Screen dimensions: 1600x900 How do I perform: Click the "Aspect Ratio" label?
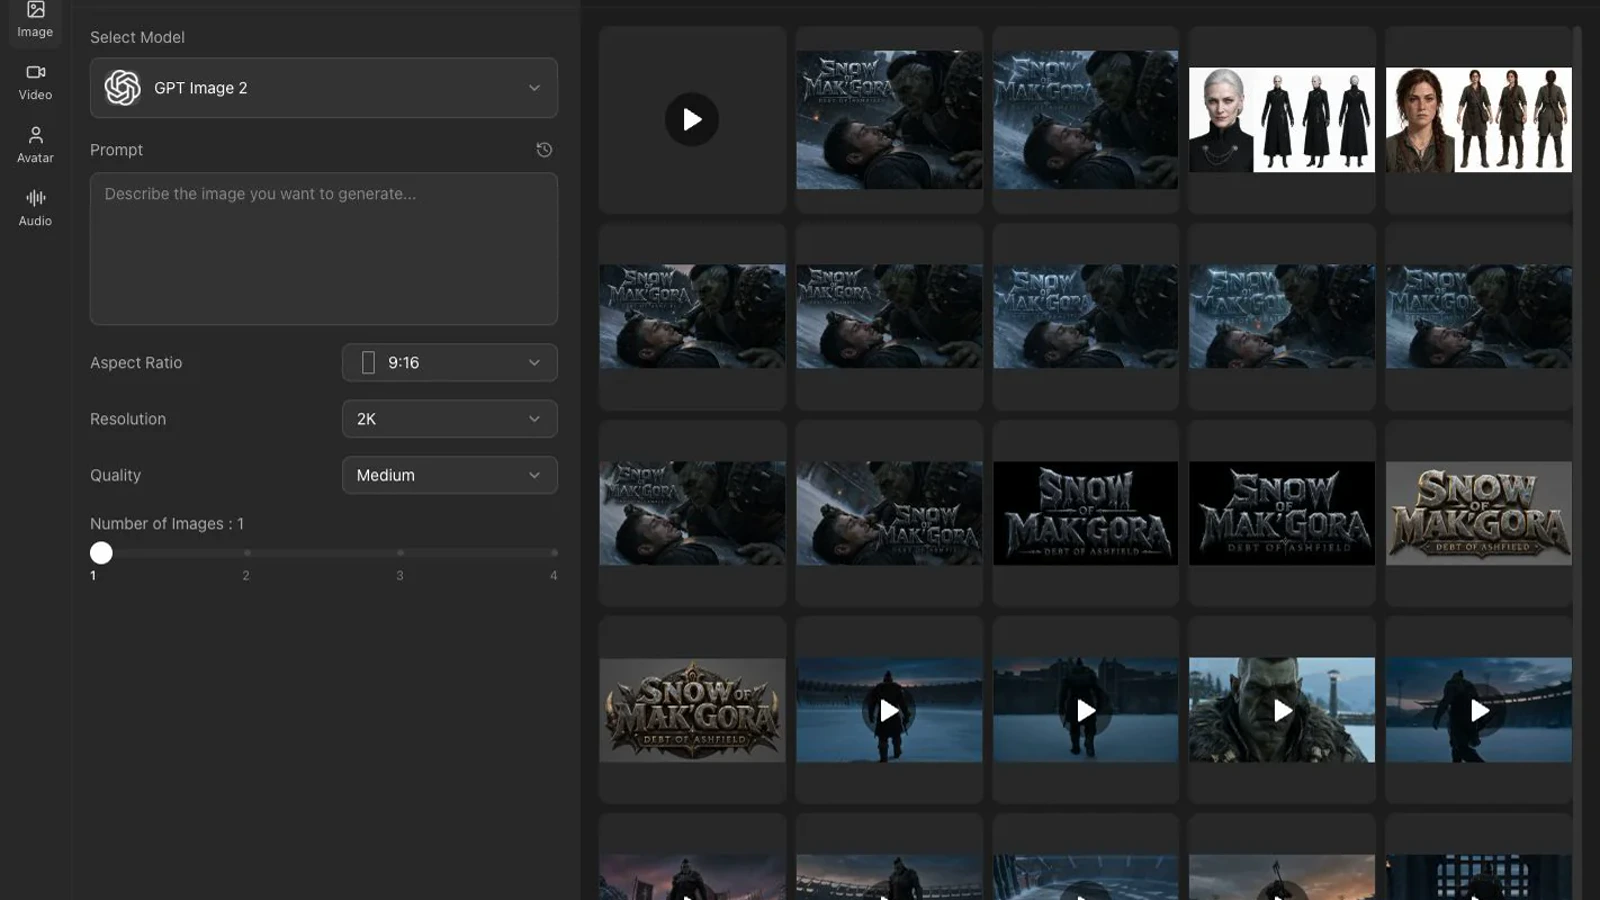tap(136, 363)
